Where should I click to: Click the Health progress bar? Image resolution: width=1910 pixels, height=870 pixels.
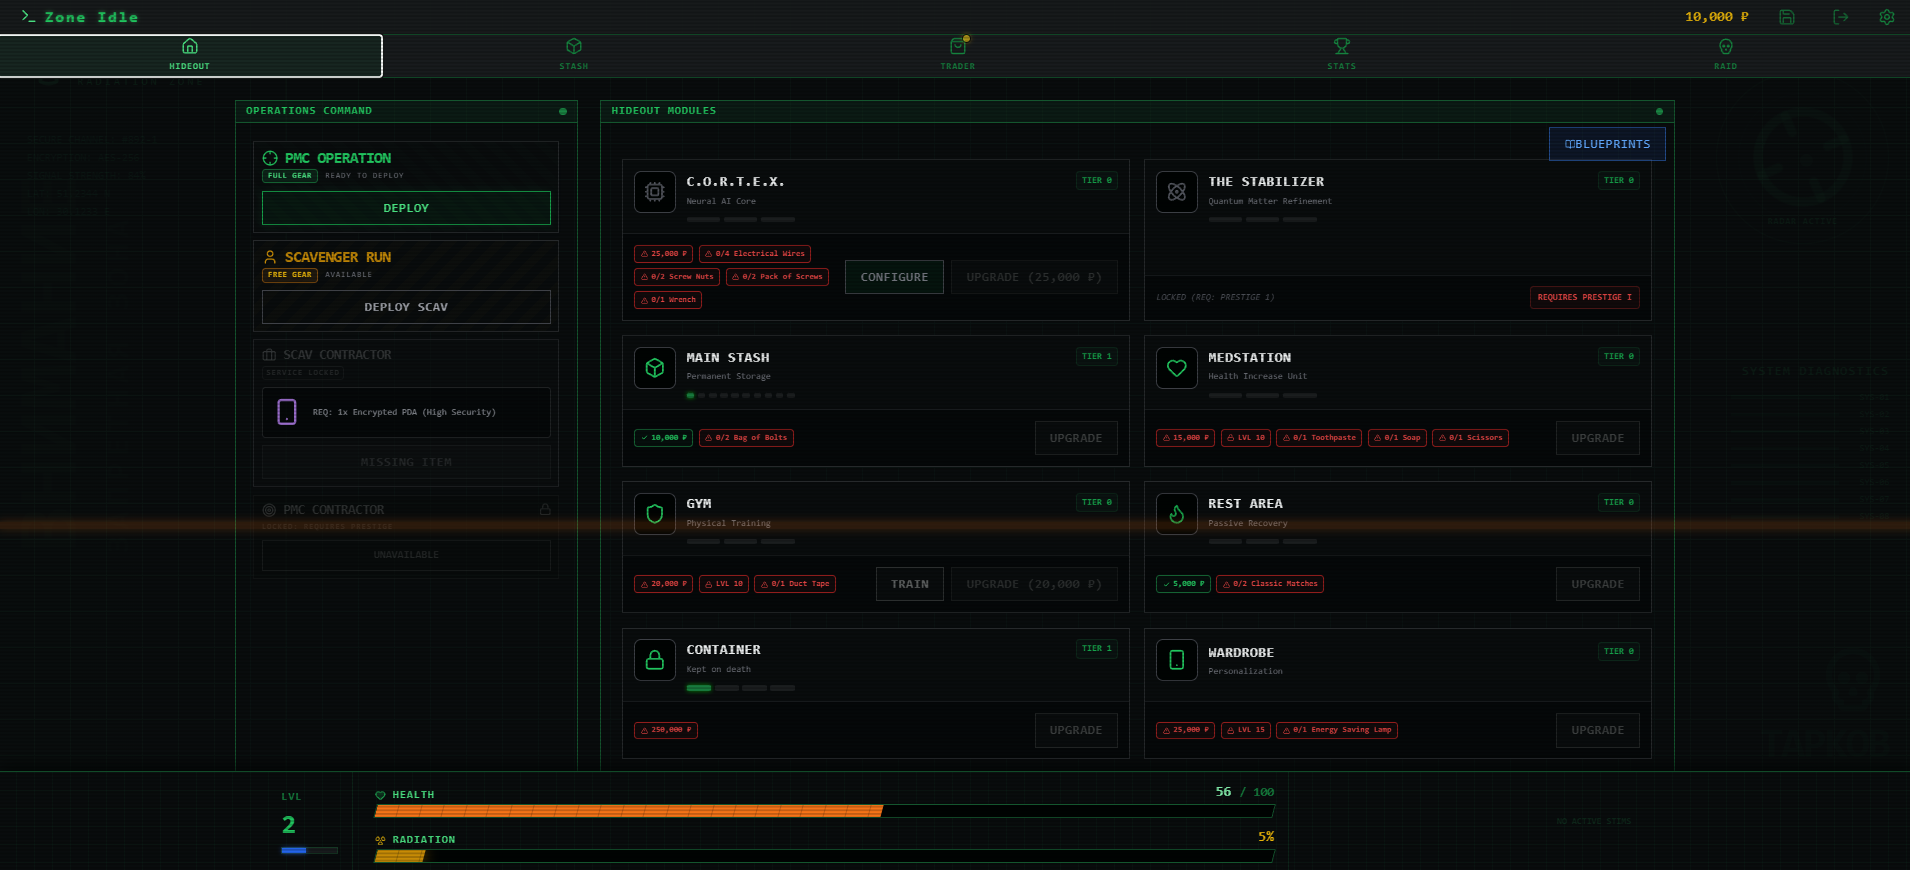pyautogui.click(x=825, y=811)
